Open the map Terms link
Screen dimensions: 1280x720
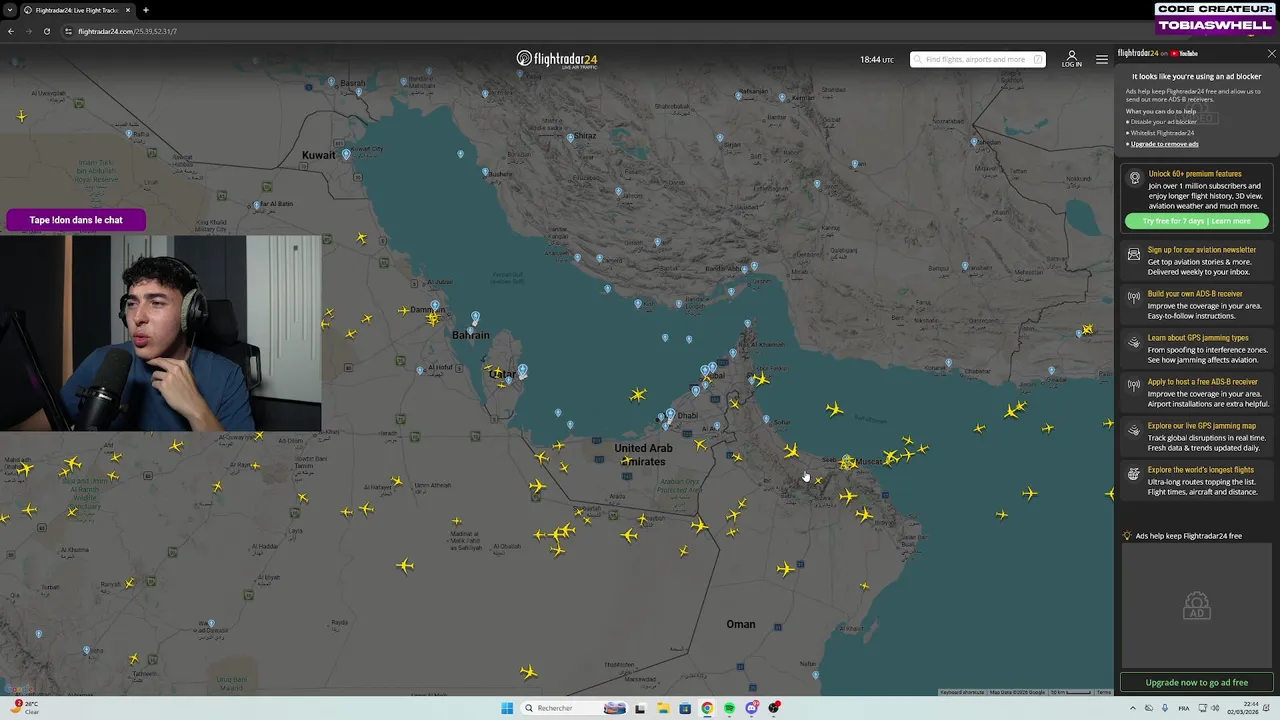pos(1104,692)
